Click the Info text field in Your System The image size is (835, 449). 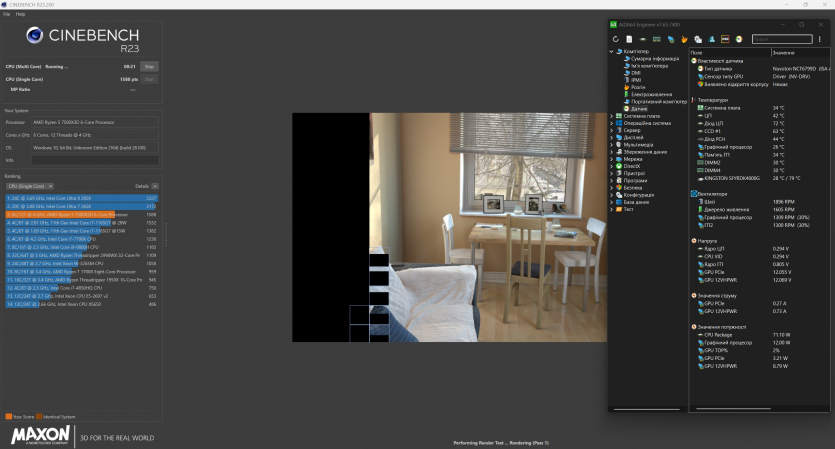click(94, 159)
